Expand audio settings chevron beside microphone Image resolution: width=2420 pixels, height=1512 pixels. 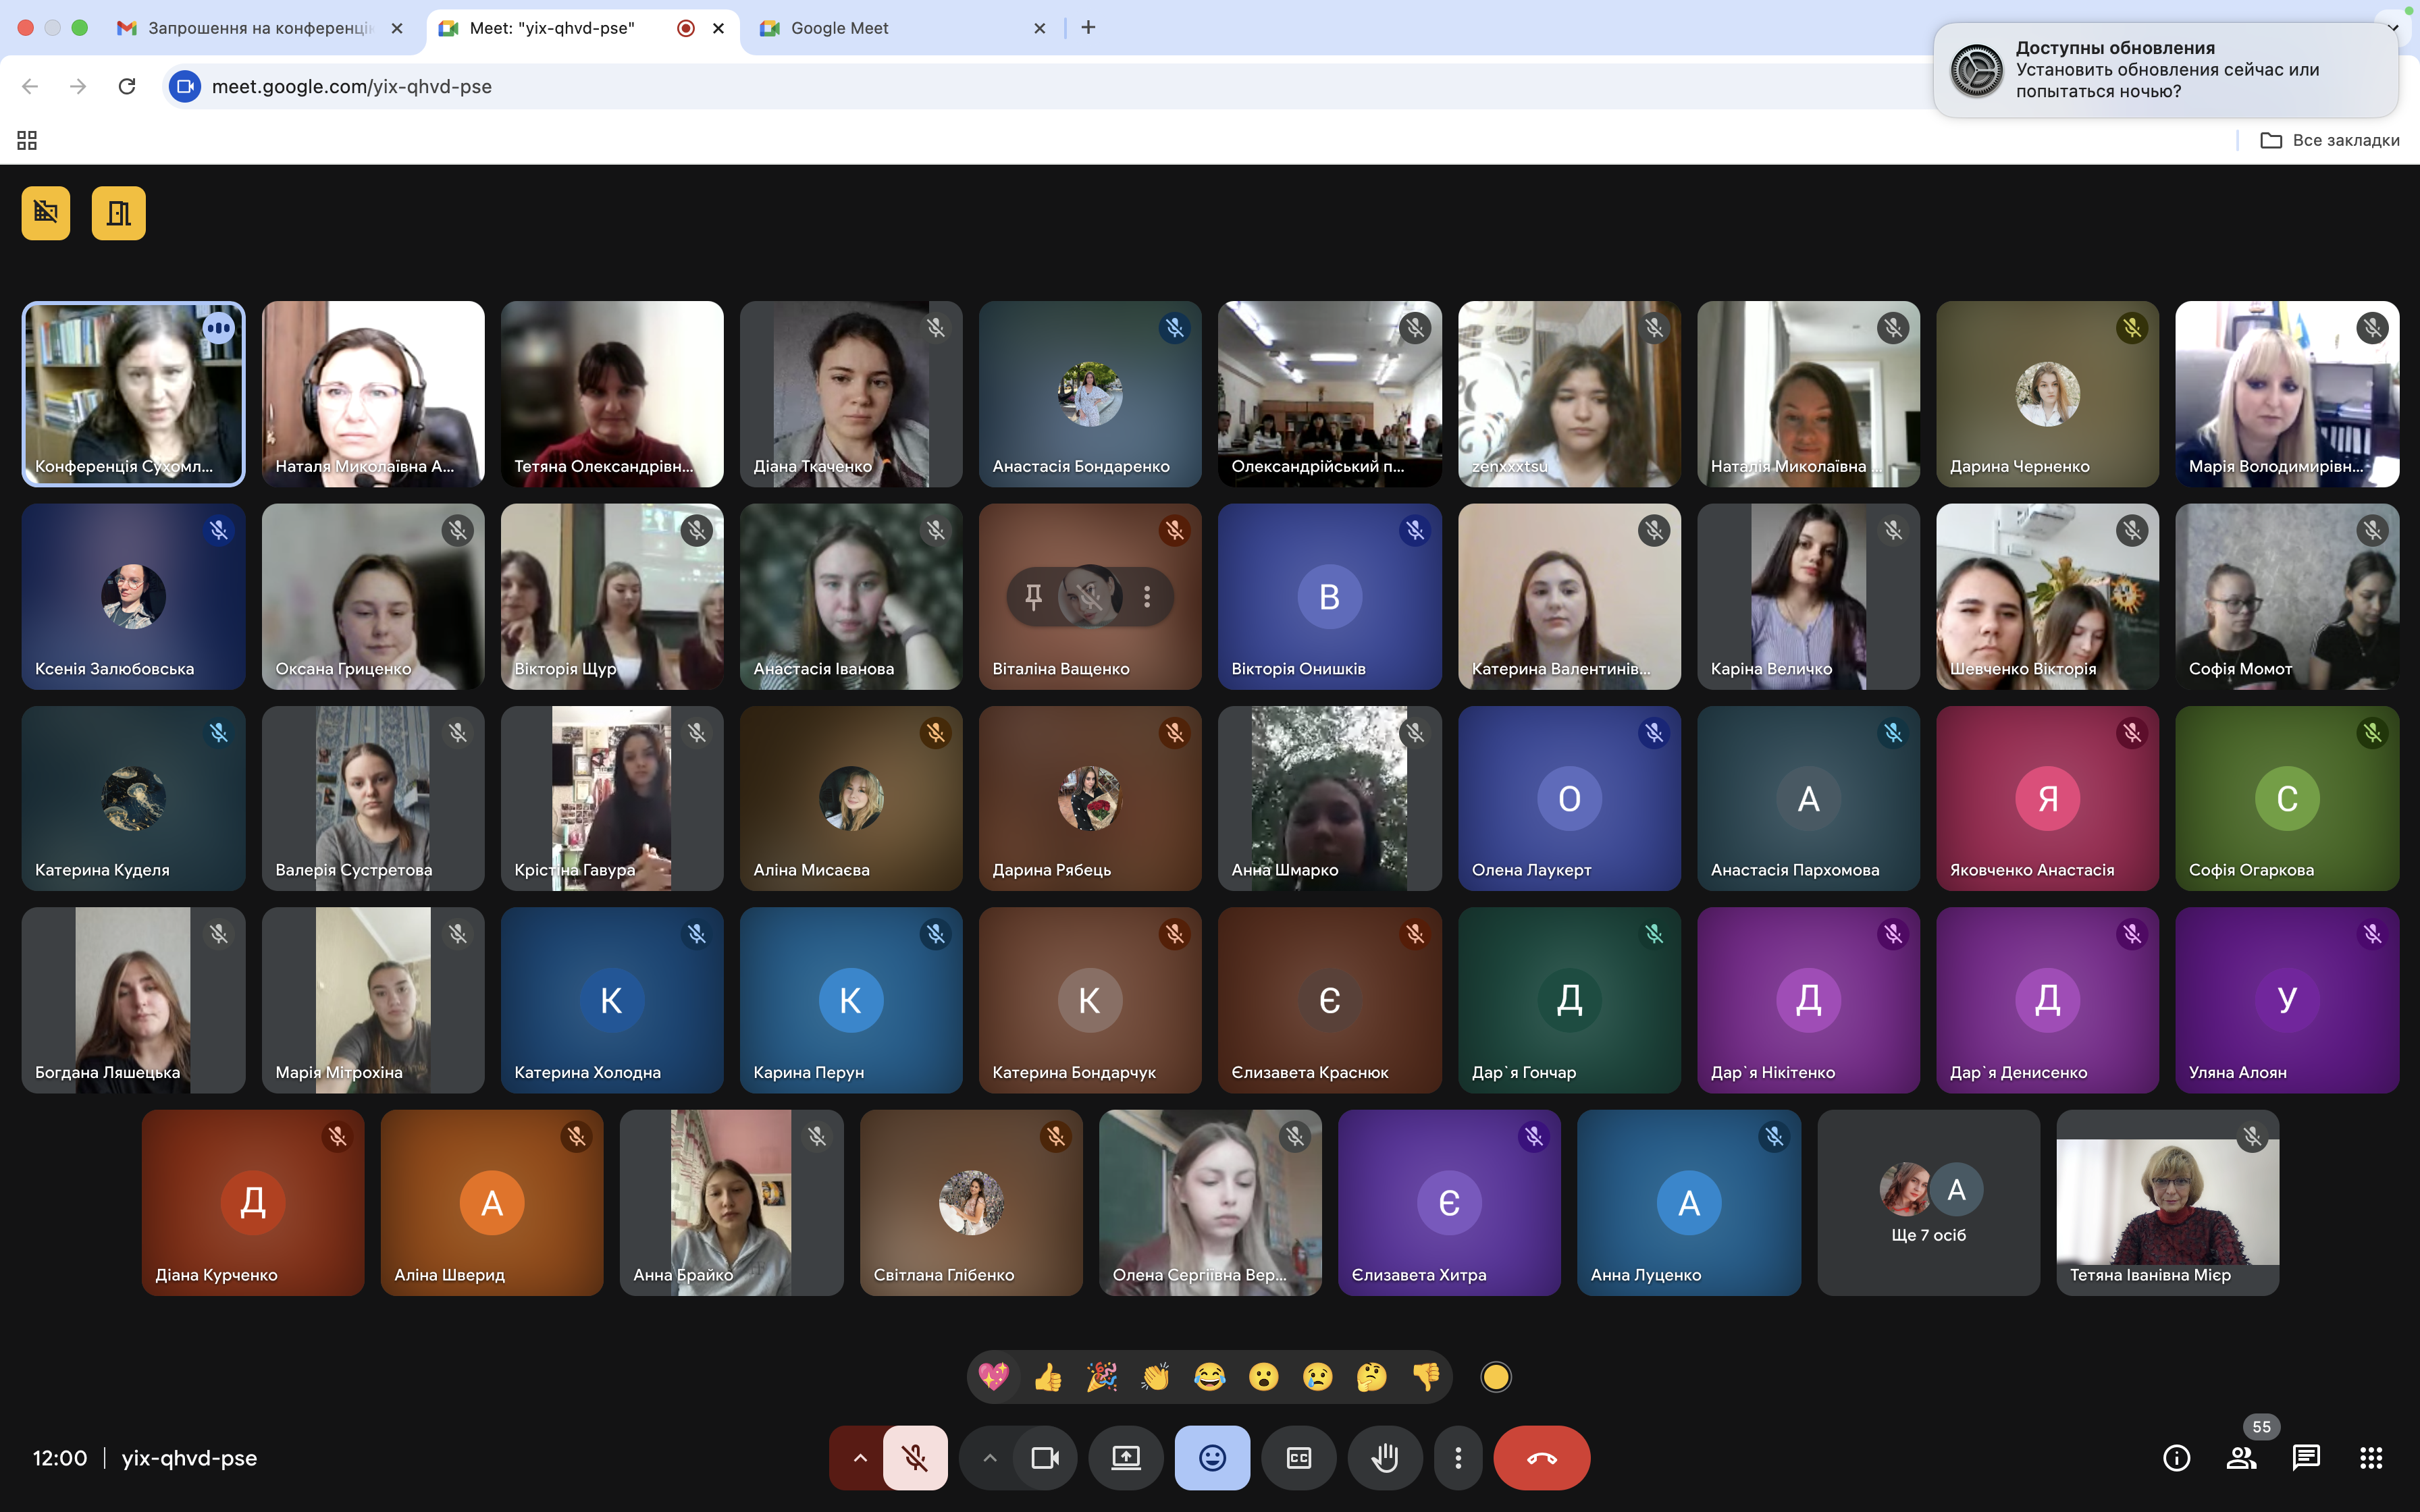coord(860,1458)
